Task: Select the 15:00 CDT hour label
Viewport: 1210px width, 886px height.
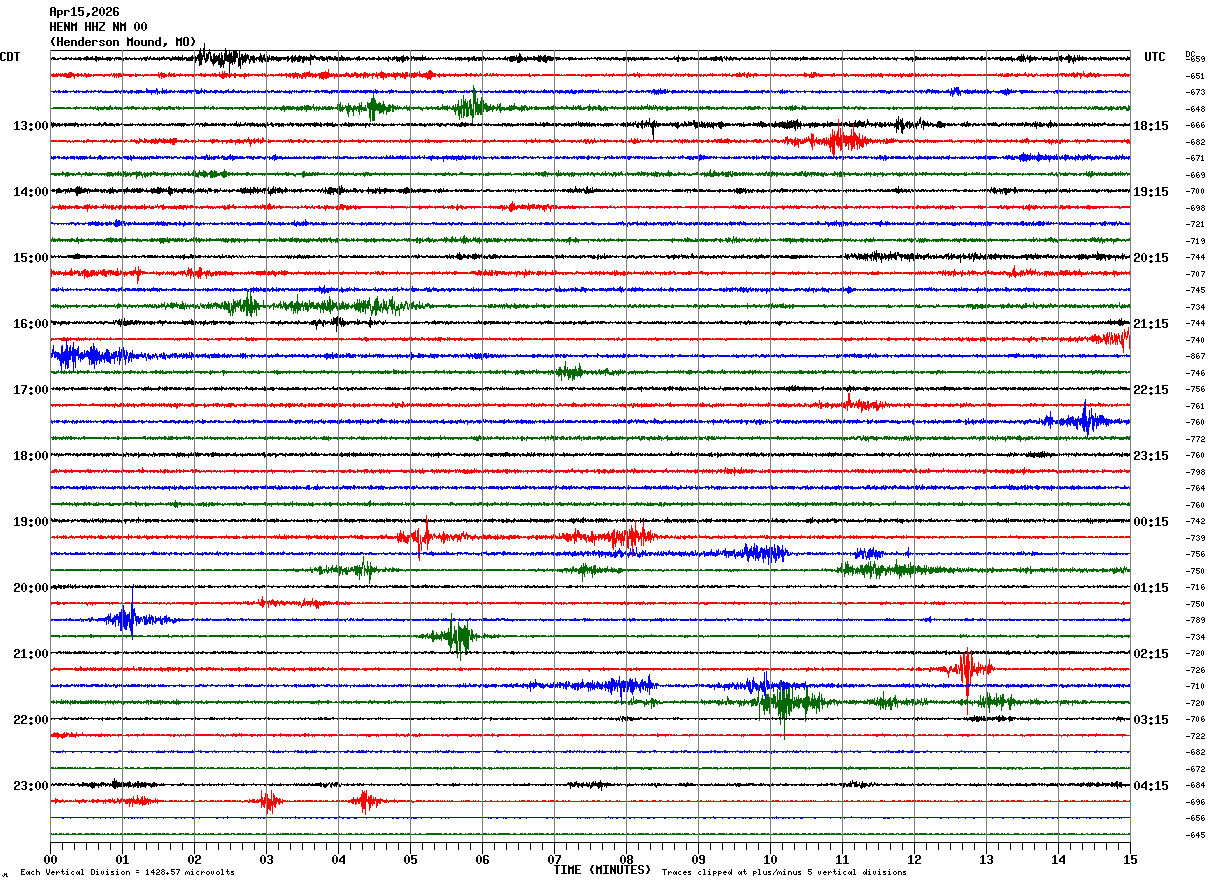Action: 30,258
